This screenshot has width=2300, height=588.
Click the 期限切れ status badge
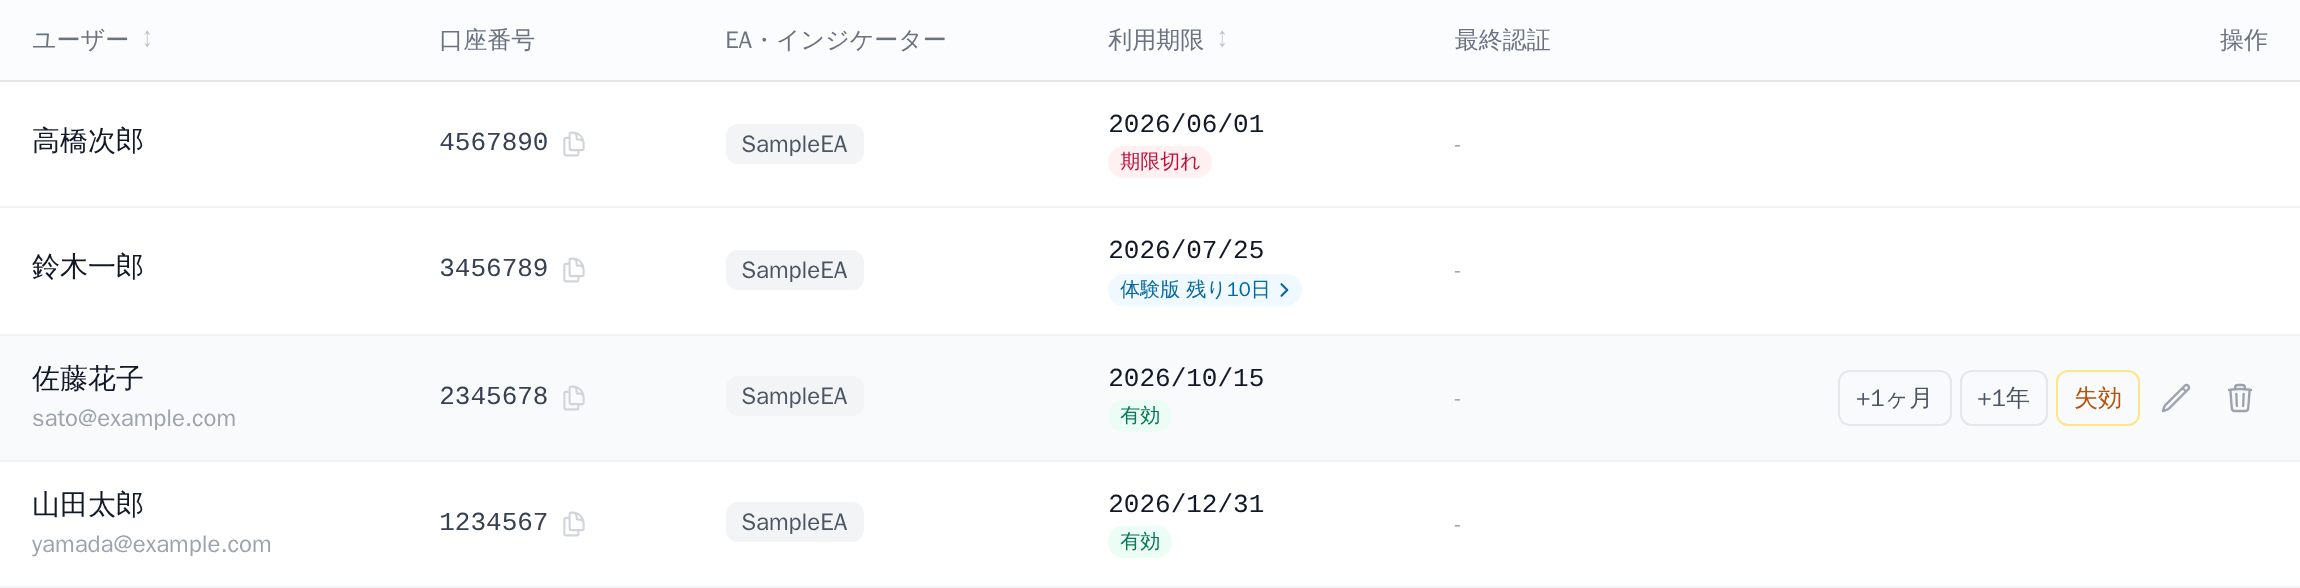1159,162
